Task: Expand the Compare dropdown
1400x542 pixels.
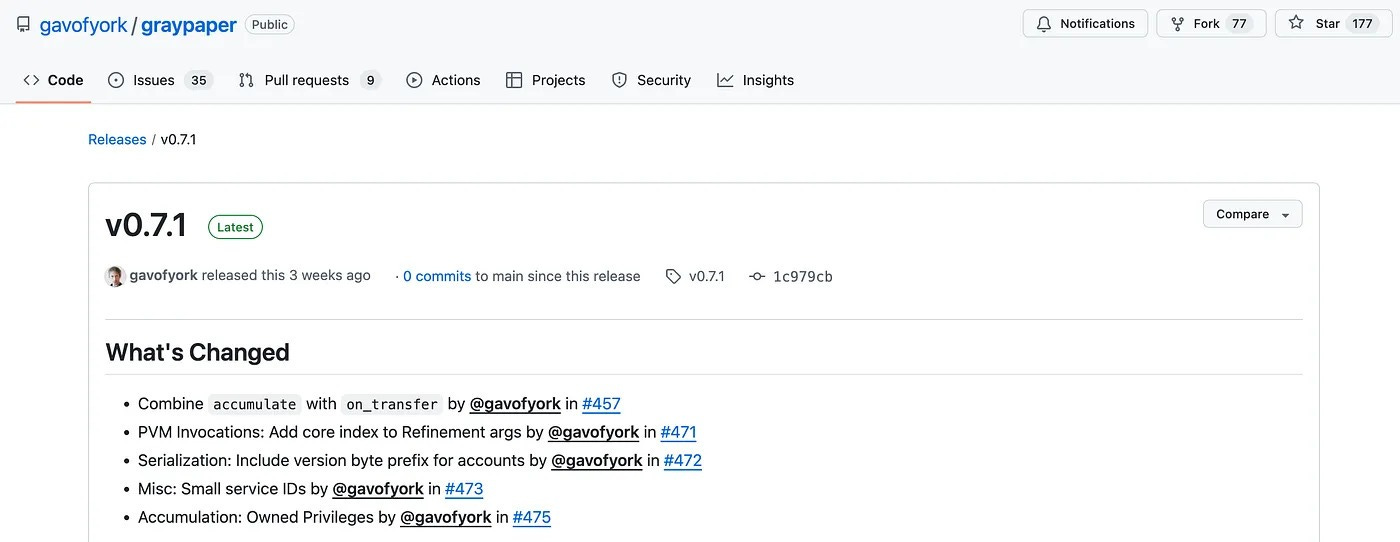Action: point(1253,214)
